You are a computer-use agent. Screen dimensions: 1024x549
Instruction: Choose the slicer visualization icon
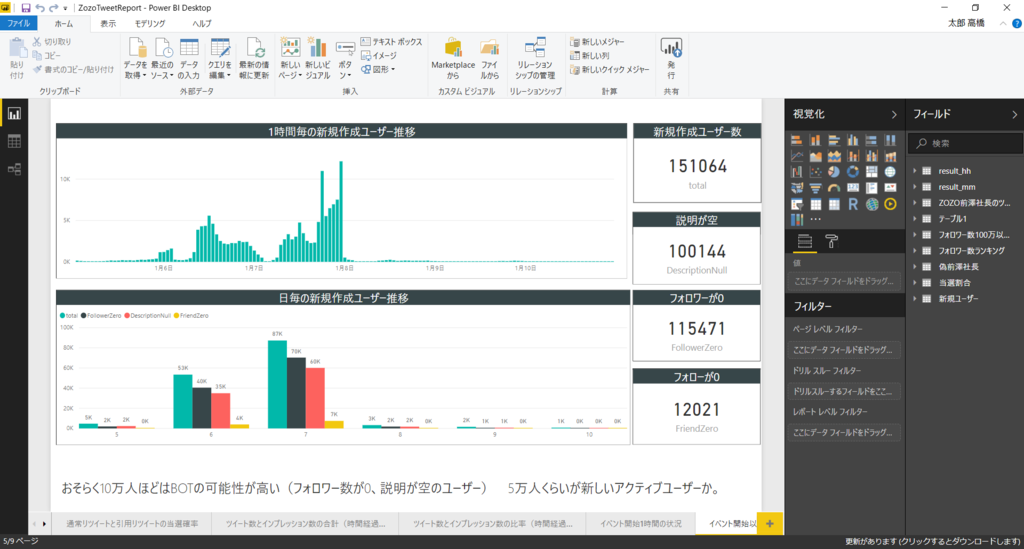[x=796, y=204]
